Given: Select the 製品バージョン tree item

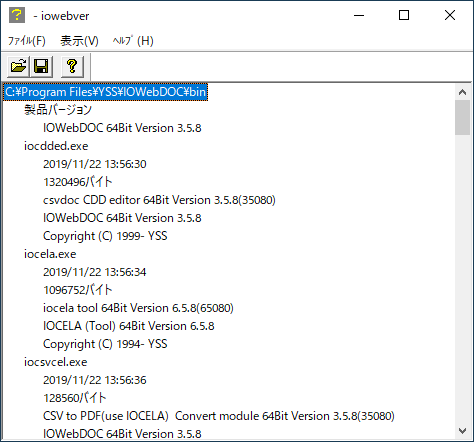Looking at the screenshot, I should (x=58, y=110).
